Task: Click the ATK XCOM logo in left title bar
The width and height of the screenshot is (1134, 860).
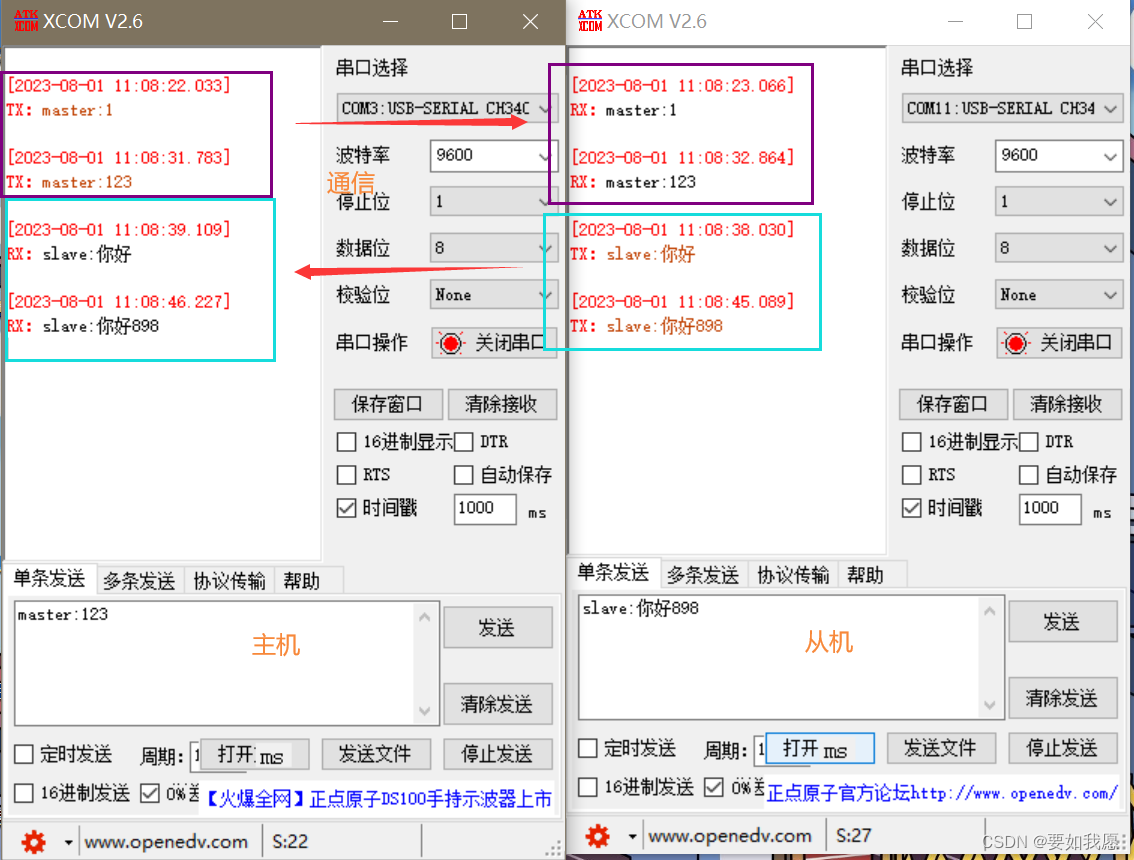Action: pos(26,20)
